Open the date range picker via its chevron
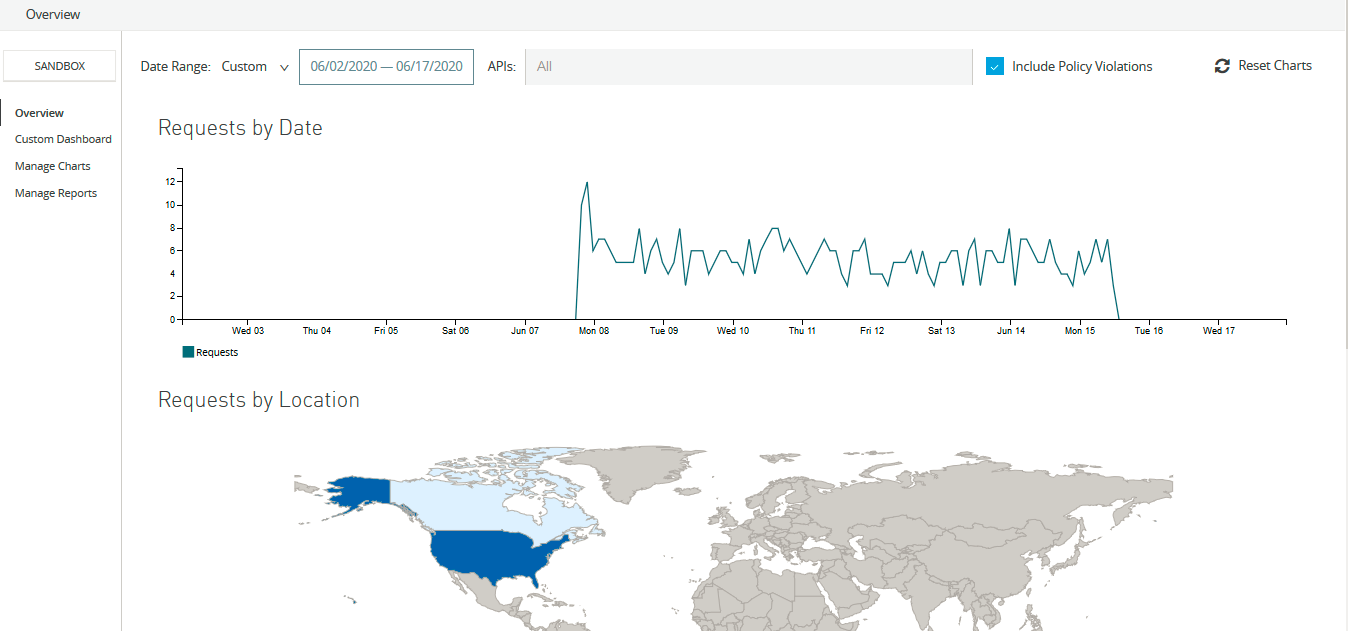 tap(285, 66)
